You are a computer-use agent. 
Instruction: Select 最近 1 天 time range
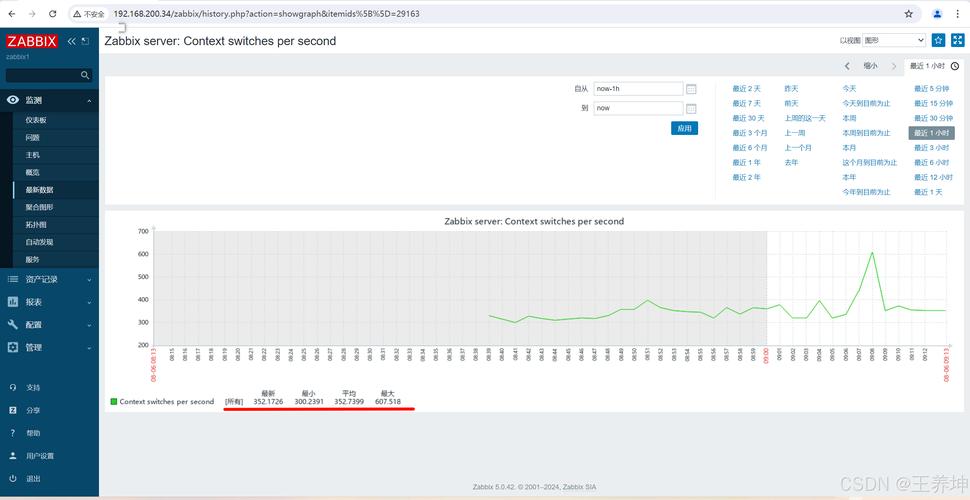(928, 192)
